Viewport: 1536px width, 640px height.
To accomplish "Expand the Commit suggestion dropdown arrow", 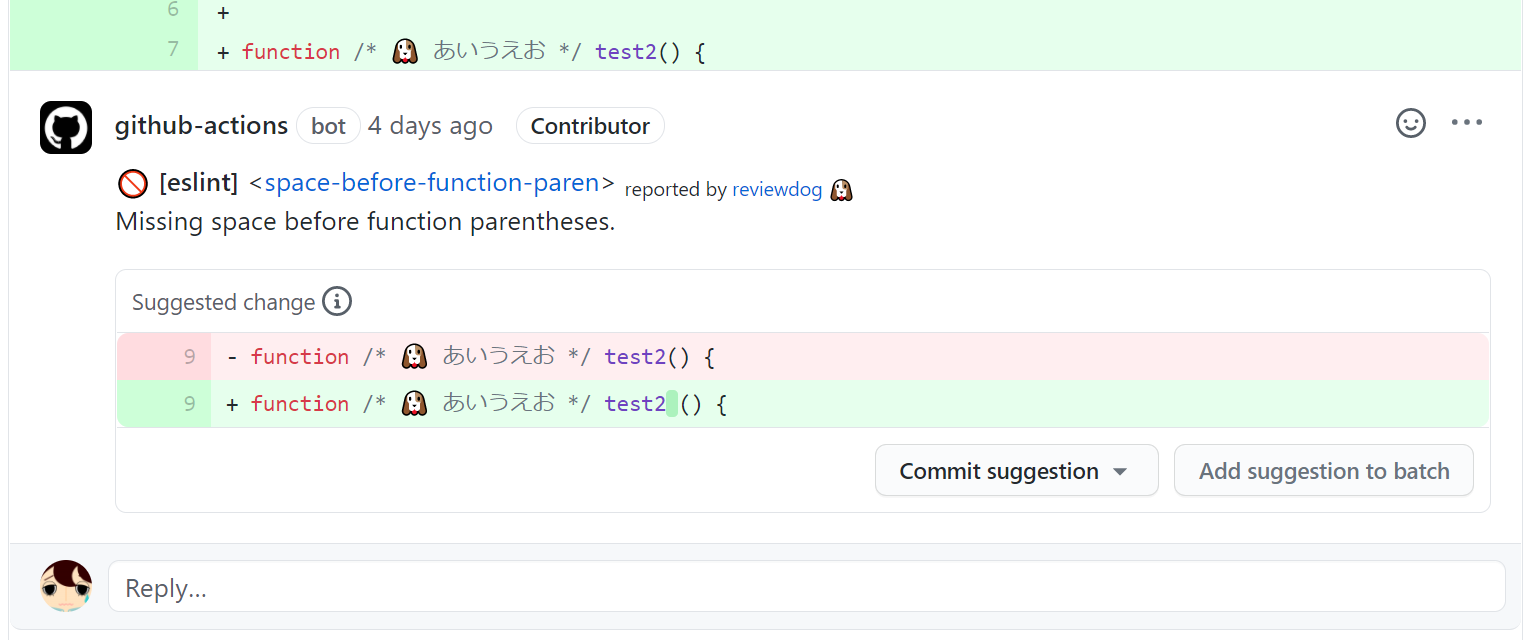I will coord(1121,471).
